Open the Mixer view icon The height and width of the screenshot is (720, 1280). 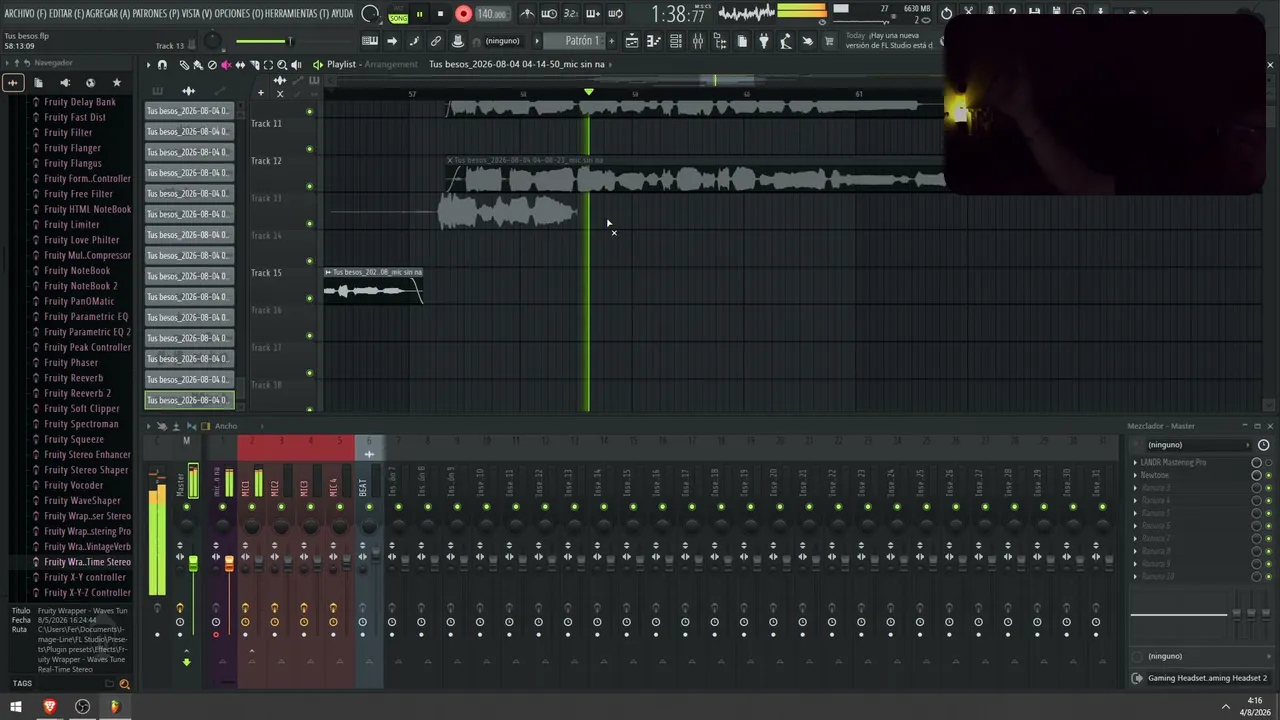click(698, 41)
